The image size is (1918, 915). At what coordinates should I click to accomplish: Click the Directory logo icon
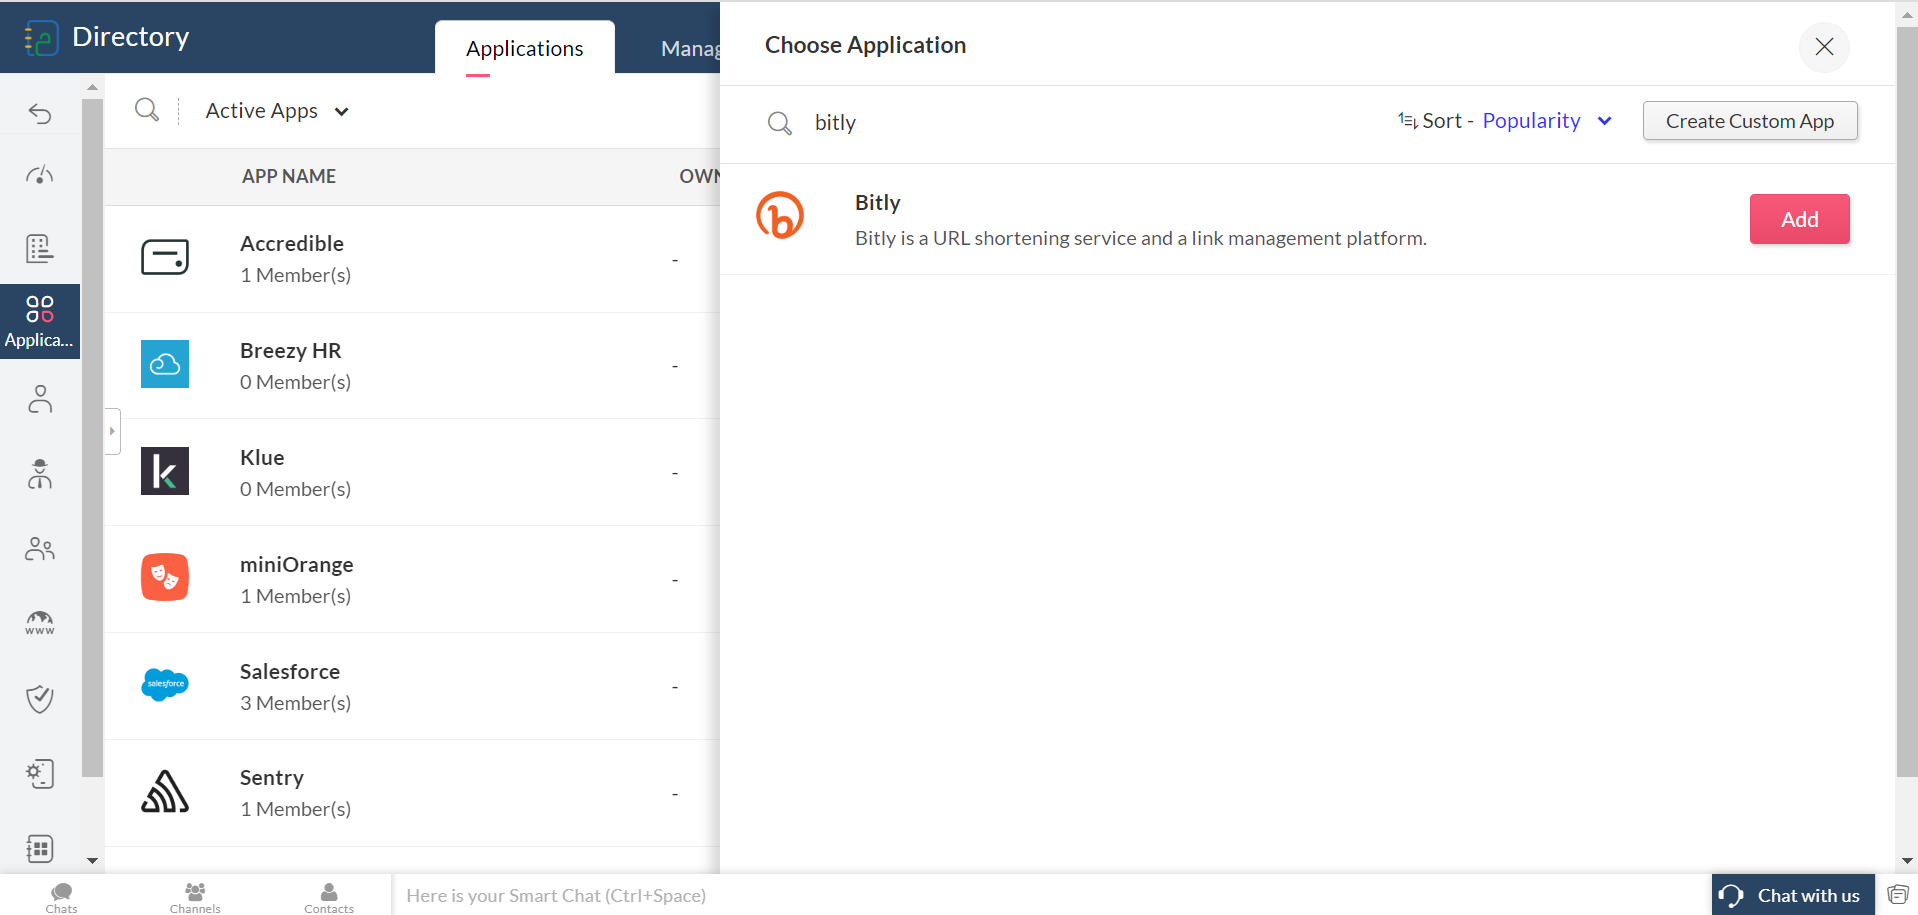41,38
